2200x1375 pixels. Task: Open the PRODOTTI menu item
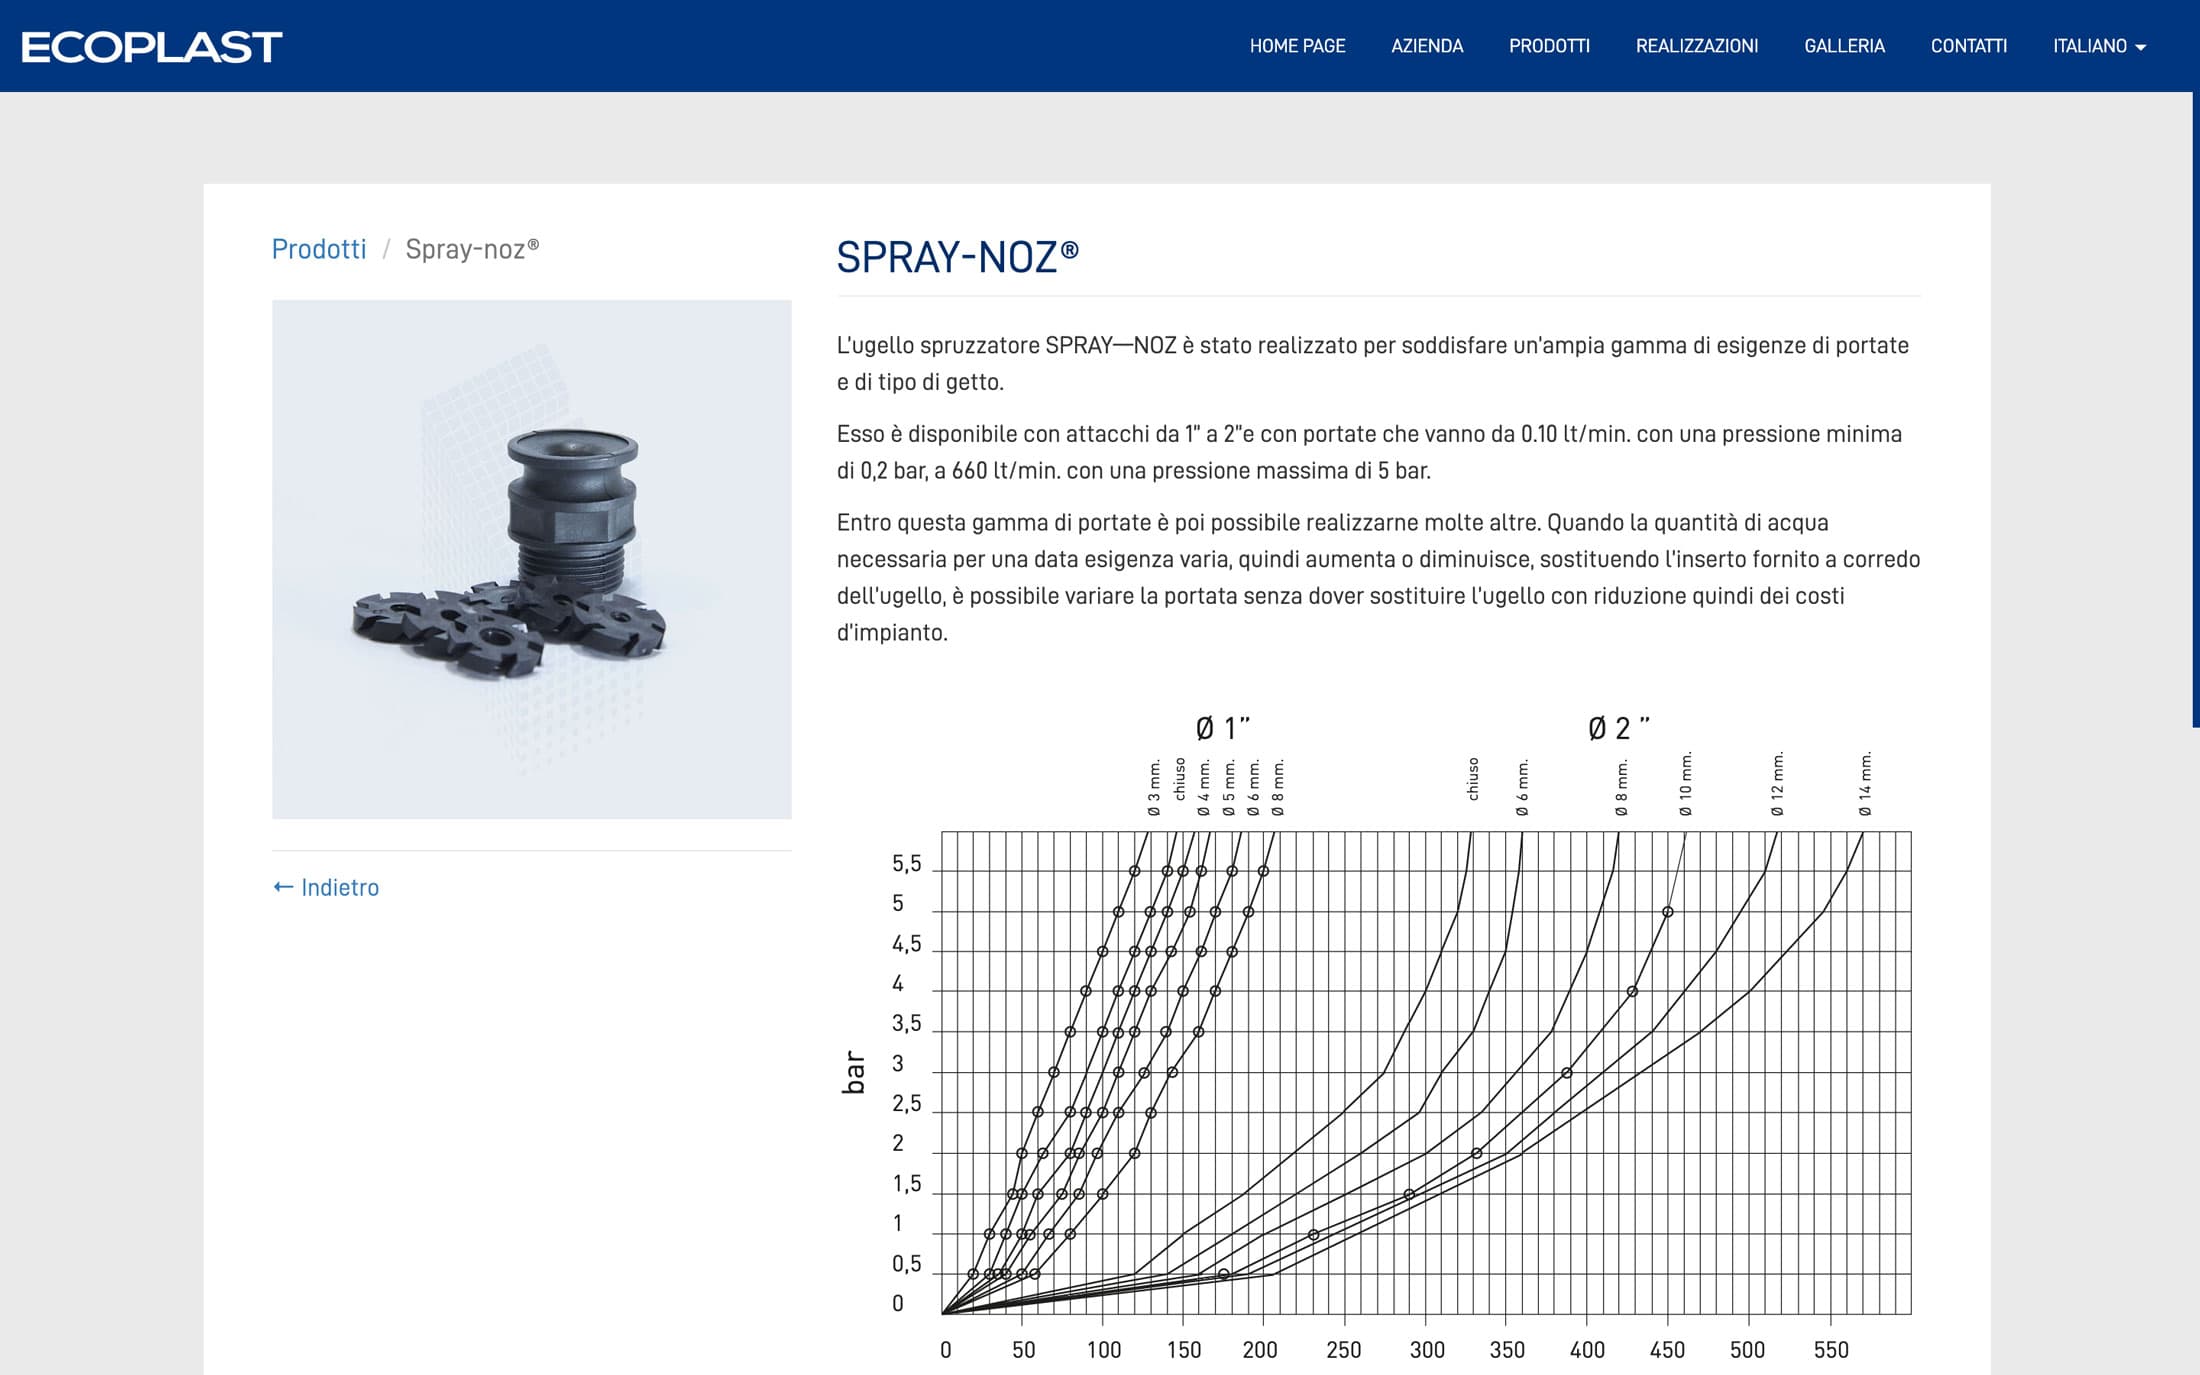[x=1549, y=46]
